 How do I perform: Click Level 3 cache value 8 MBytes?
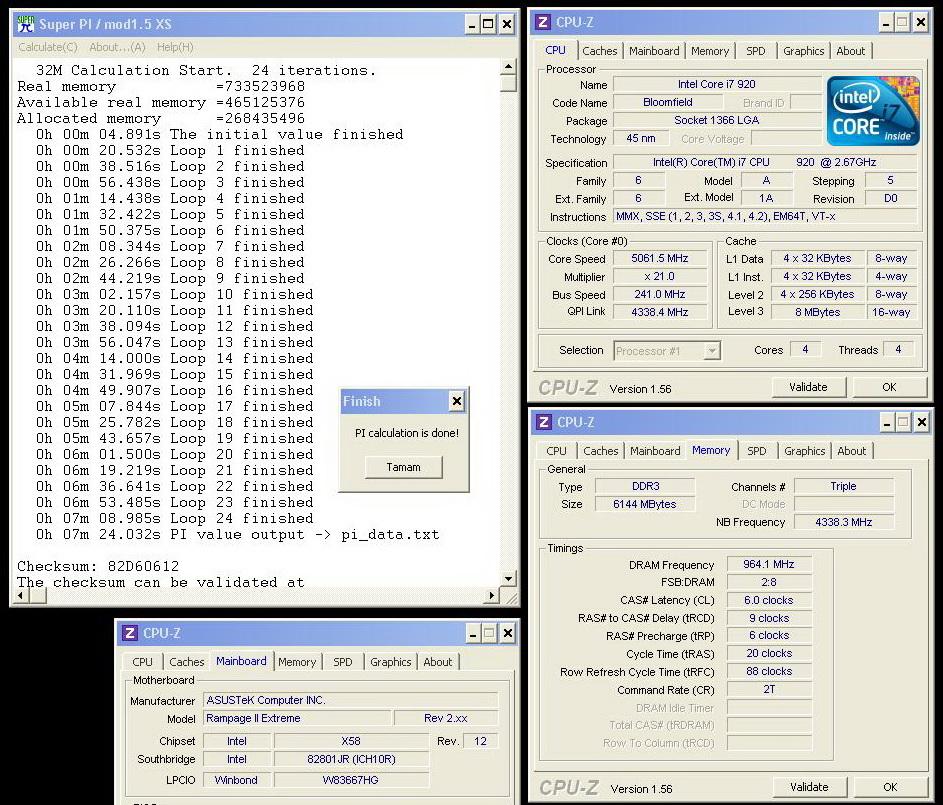[x=817, y=312]
